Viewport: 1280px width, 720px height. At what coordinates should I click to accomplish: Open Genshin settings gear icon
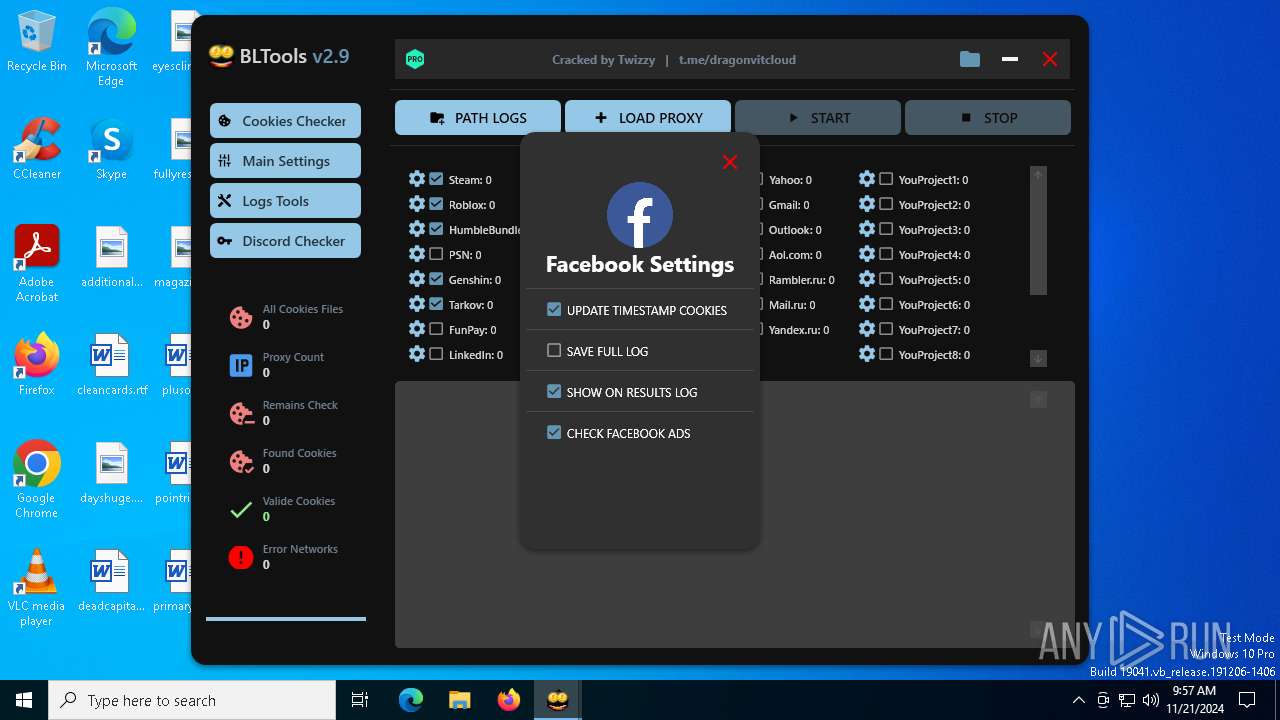click(417, 279)
